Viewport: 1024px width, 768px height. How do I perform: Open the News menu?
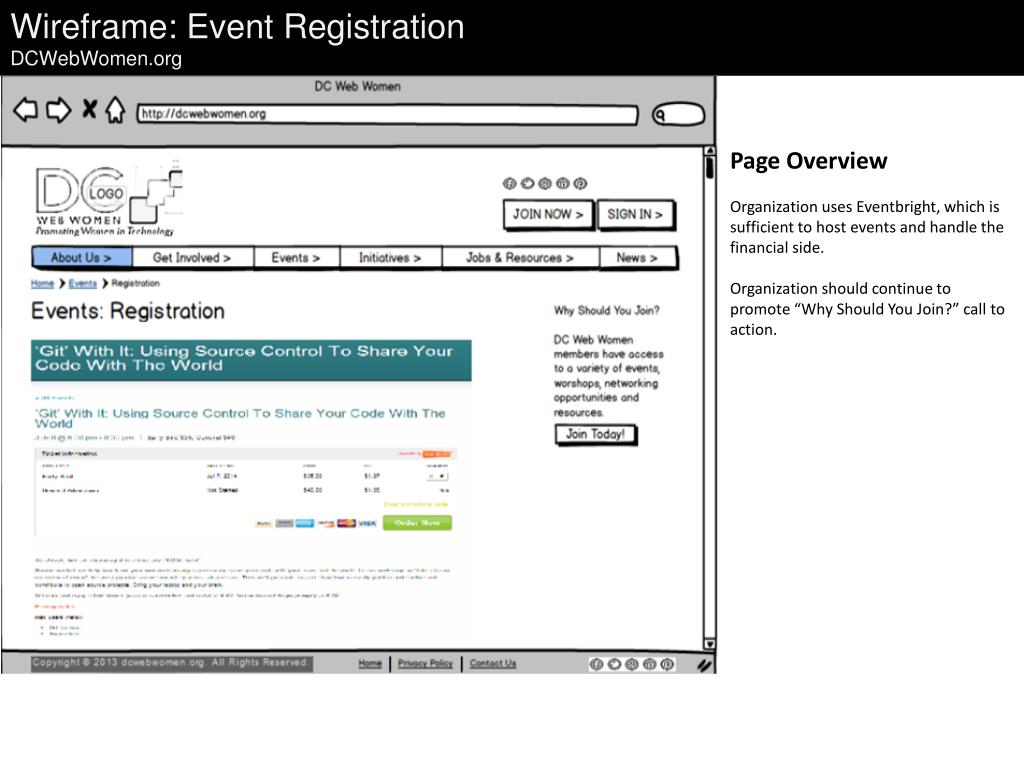click(637, 257)
